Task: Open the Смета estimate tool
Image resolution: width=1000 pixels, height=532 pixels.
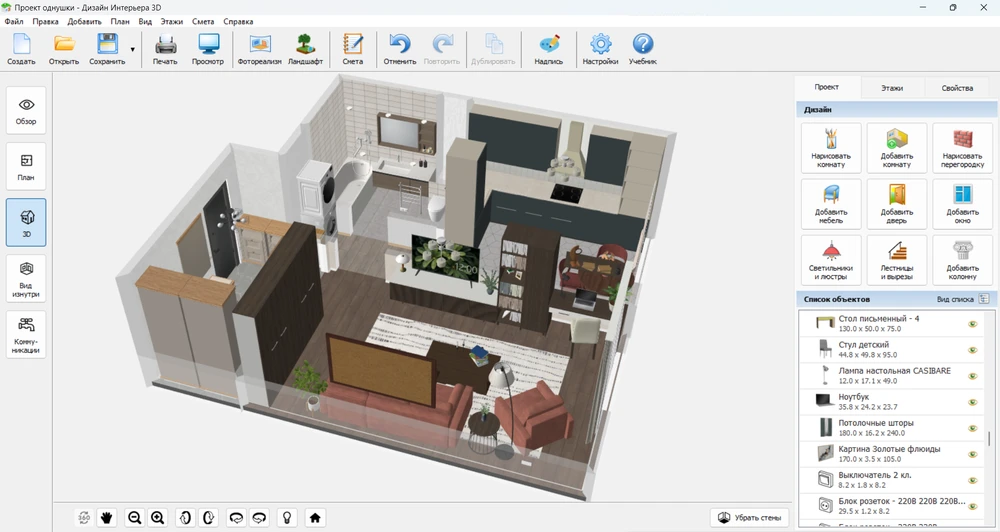Action: coord(352,49)
